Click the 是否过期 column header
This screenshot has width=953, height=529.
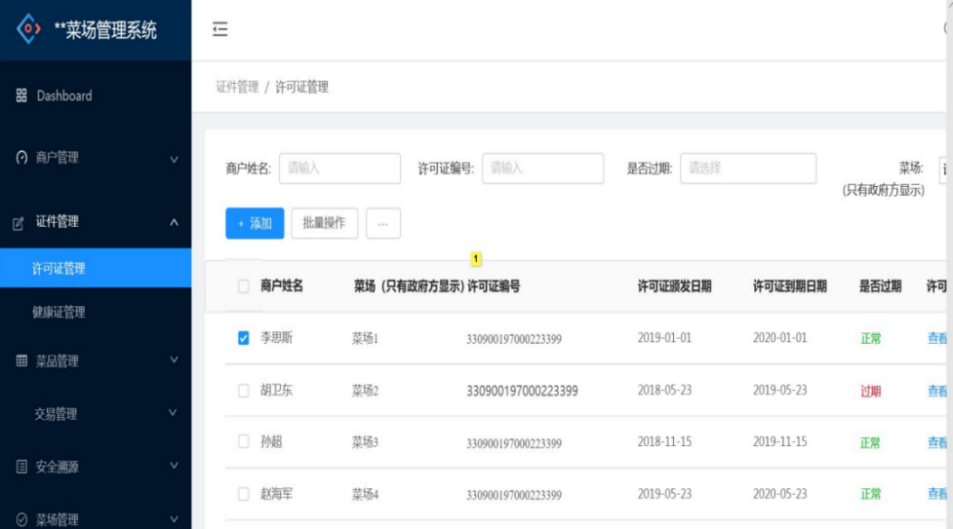click(880, 286)
